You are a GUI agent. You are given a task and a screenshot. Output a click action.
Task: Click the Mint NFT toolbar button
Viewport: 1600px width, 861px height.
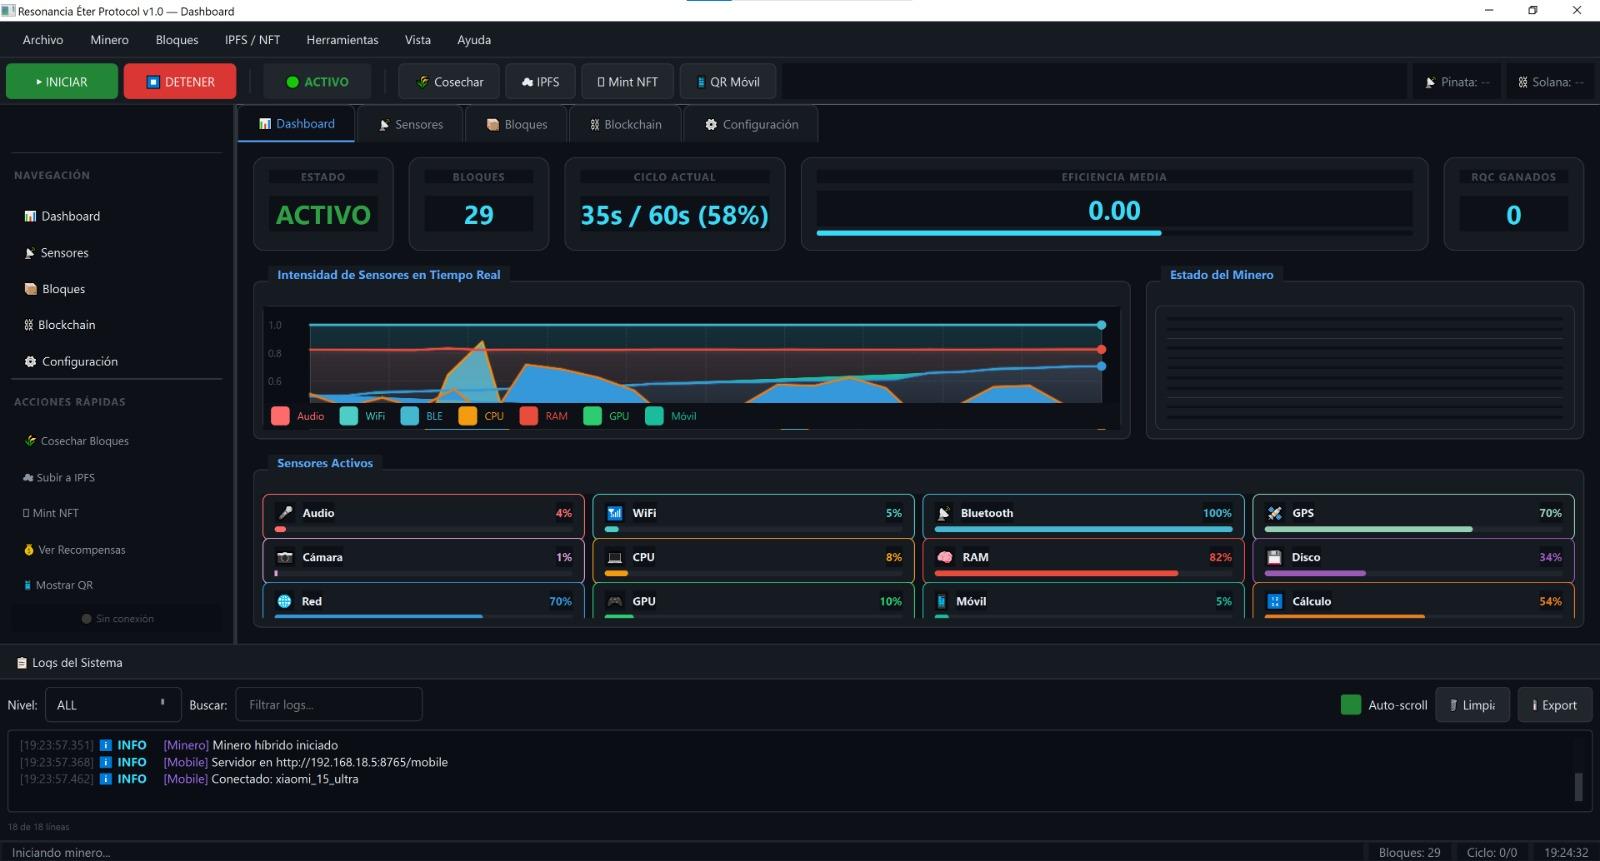pyautogui.click(x=627, y=82)
